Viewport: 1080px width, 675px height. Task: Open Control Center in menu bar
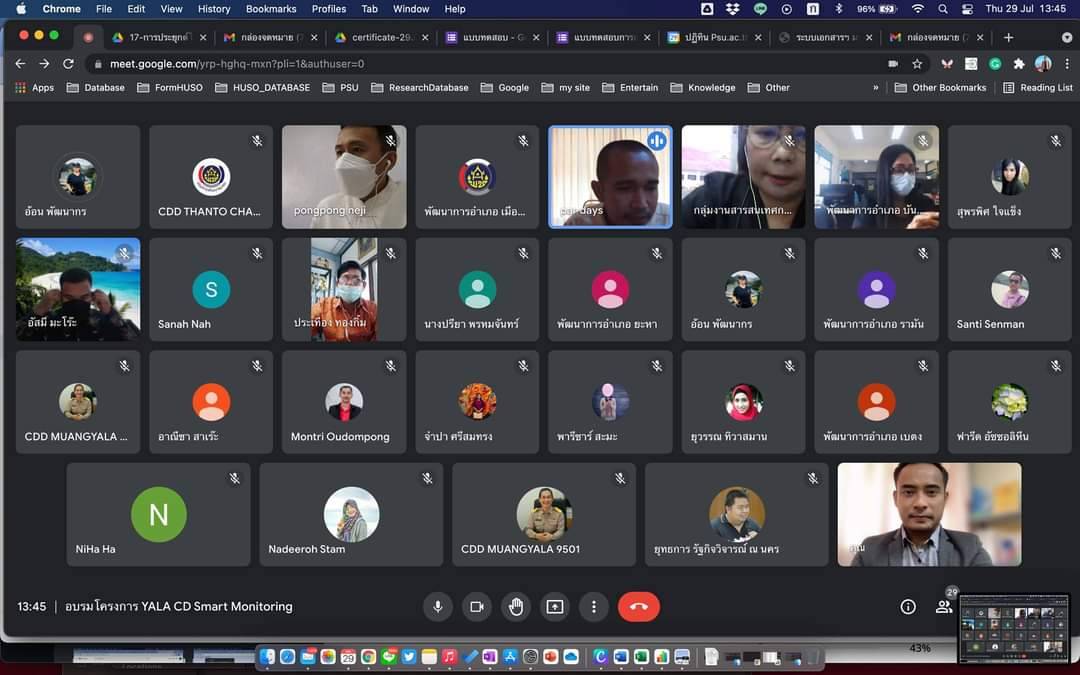[967, 9]
